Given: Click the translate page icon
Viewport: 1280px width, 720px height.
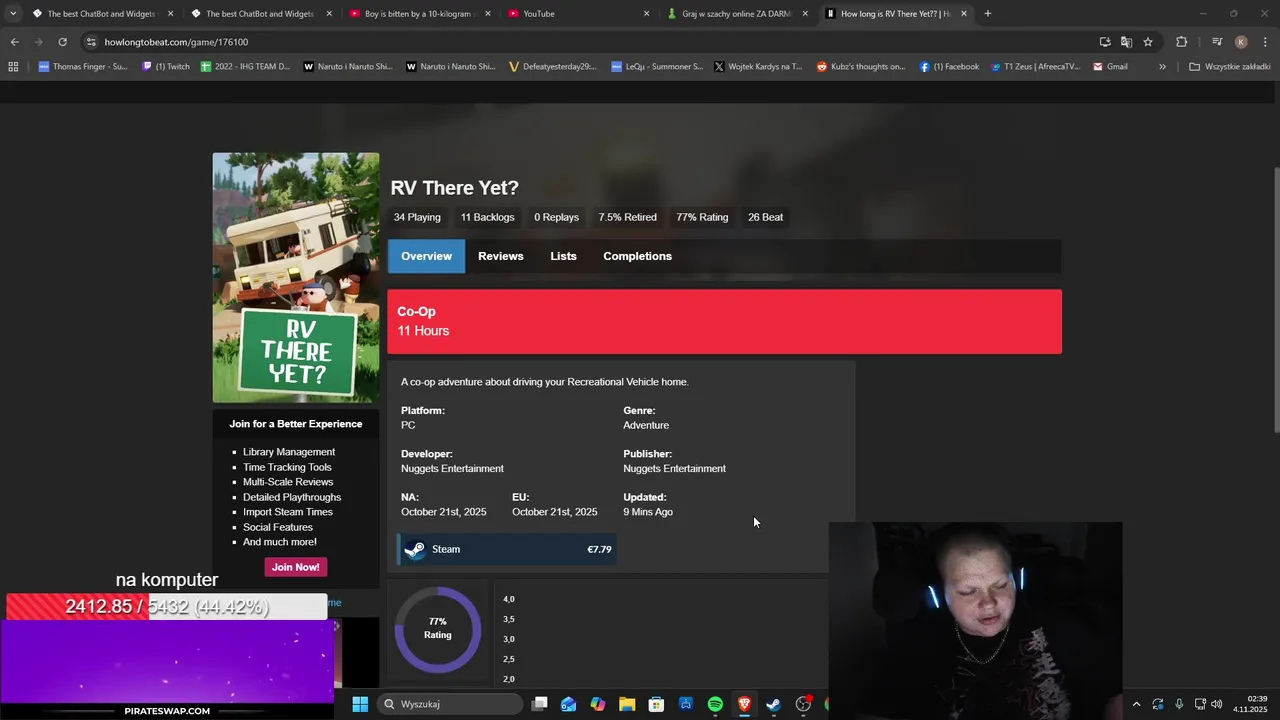Looking at the screenshot, I should (x=1126, y=42).
